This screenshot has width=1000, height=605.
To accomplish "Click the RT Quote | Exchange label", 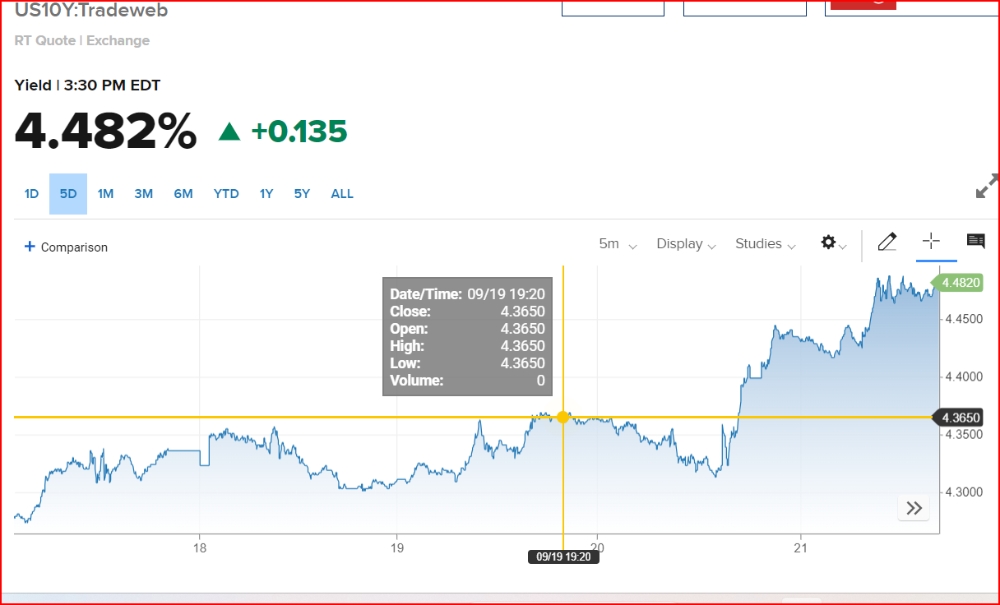I will [x=82, y=40].
